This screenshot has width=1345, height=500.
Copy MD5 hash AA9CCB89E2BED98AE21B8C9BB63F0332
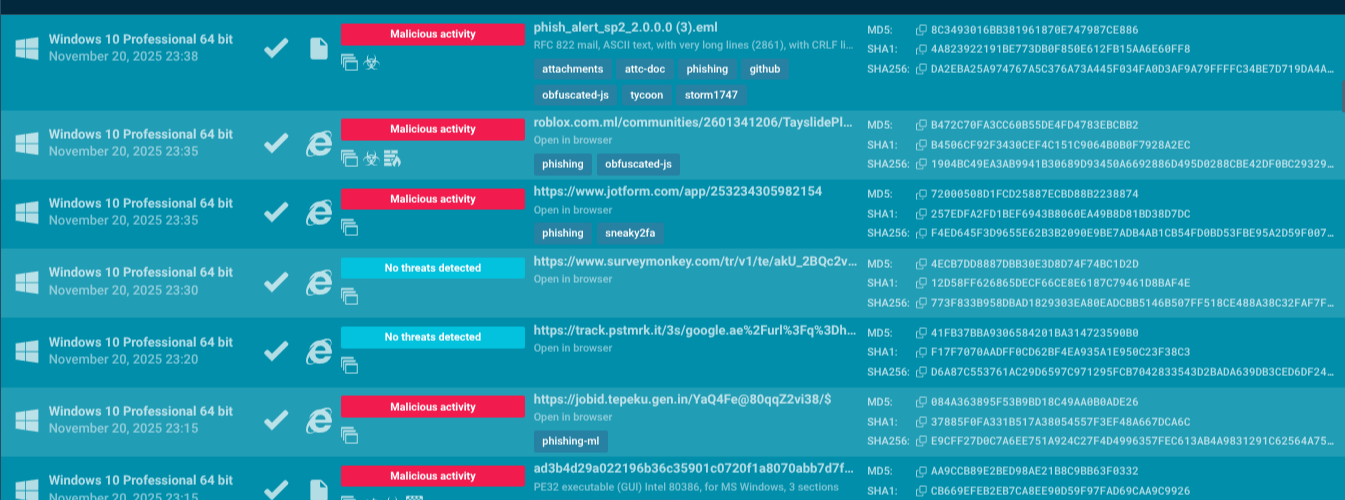pyautogui.click(x=921, y=472)
